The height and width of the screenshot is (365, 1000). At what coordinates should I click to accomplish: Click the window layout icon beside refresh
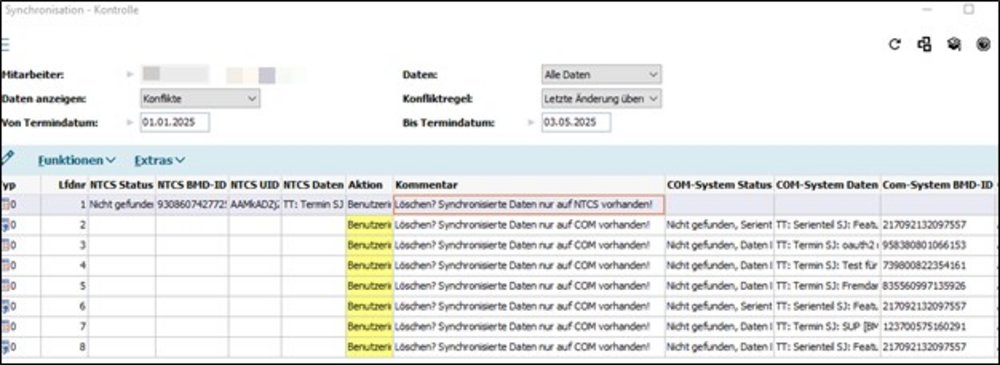924,44
